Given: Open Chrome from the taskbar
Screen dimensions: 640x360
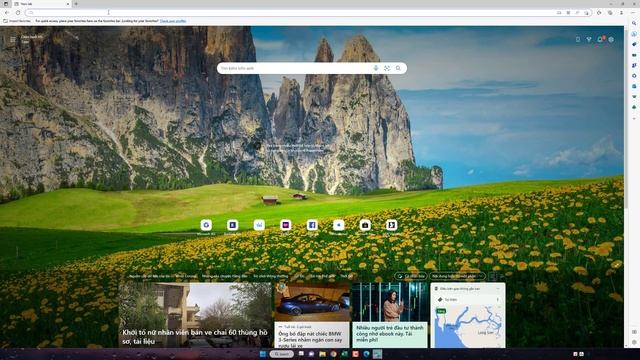Looking at the screenshot, I should (333, 354).
